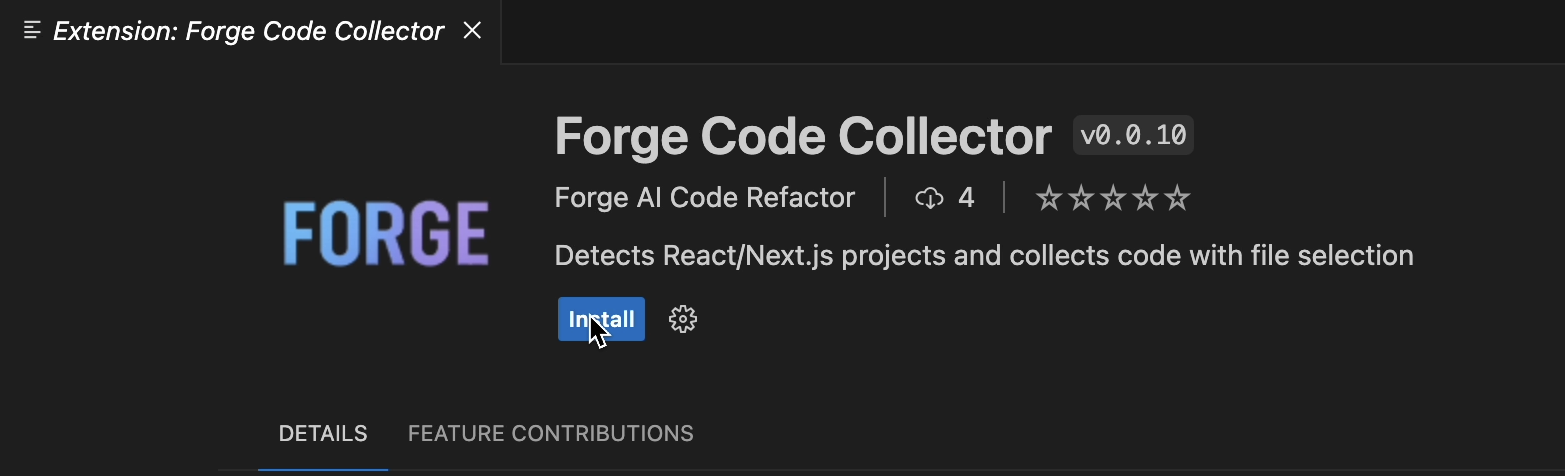Image resolution: width=1565 pixels, height=476 pixels.
Task: Click the fourth rating star
Action: (1145, 198)
